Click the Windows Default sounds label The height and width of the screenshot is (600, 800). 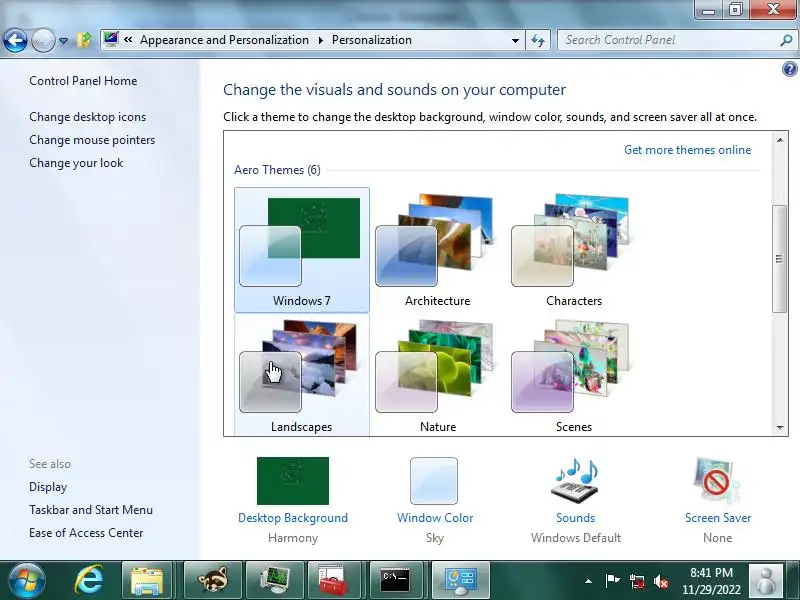click(576, 538)
